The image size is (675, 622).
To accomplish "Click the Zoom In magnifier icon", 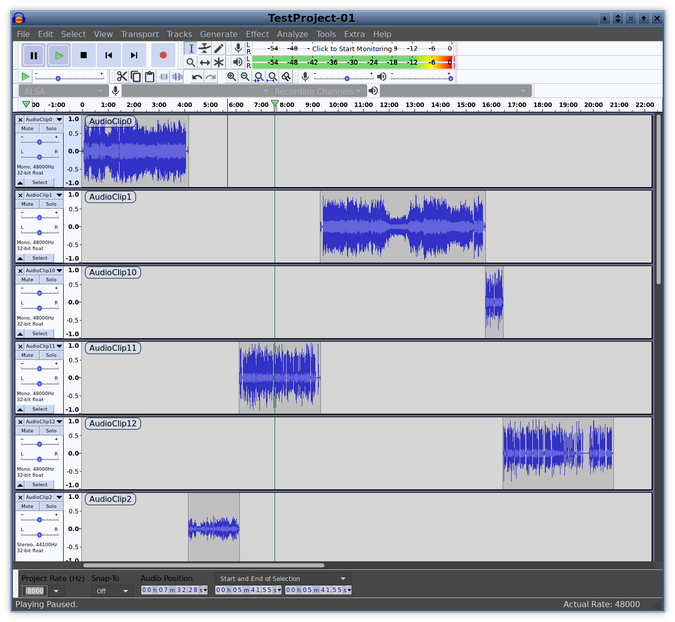I will 232,76.
